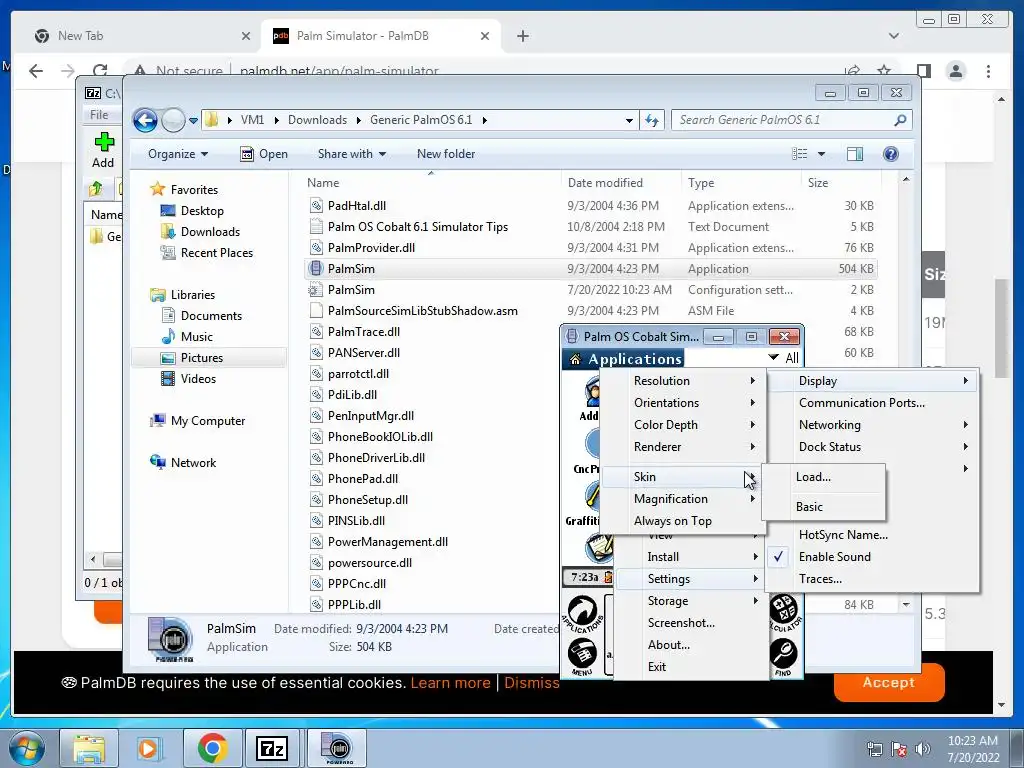This screenshot has width=1024, height=768.
Task: Click the Palm Find silkscreen button
Action: pos(784,656)
